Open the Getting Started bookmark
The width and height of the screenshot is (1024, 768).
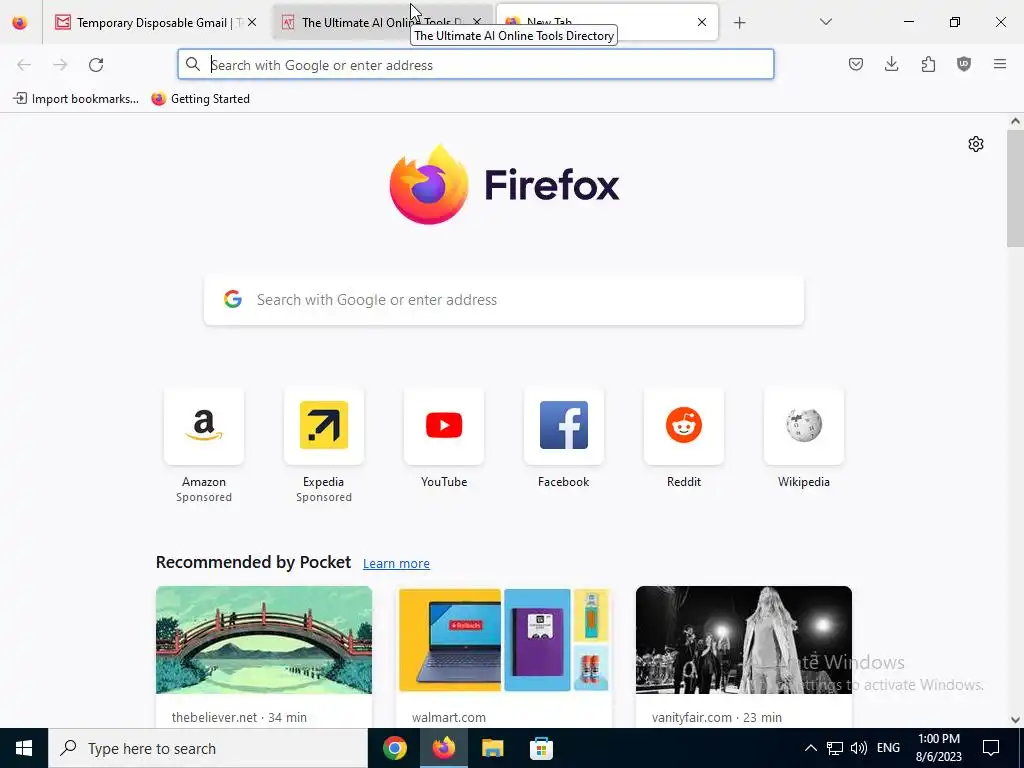pos(200,99)
